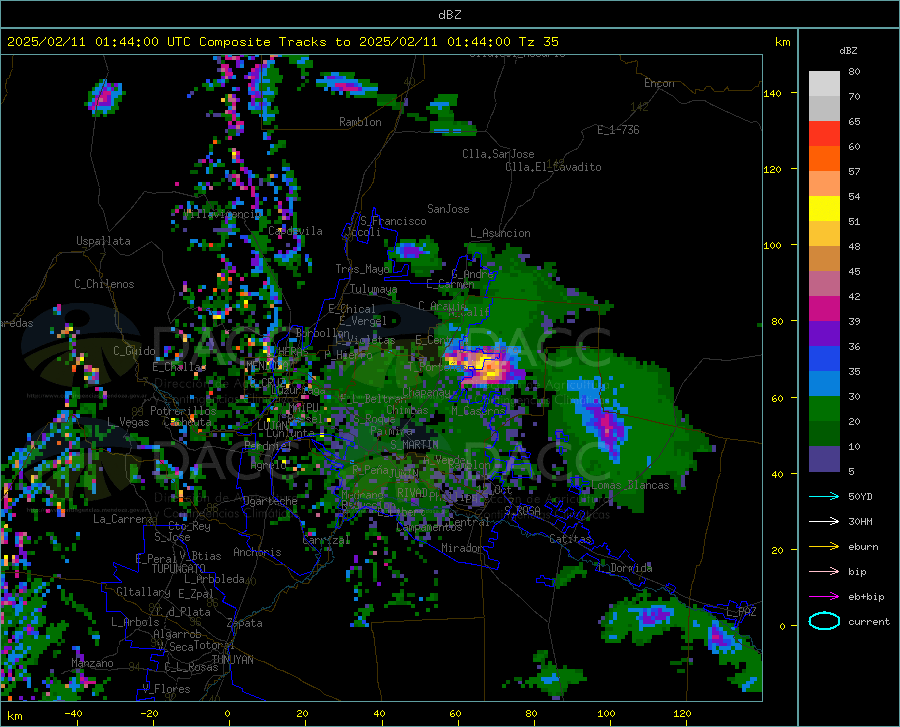Screen dimensions: 900x727
Task: Click the 'Tz 35' threshold value in header
Action: 538,42
